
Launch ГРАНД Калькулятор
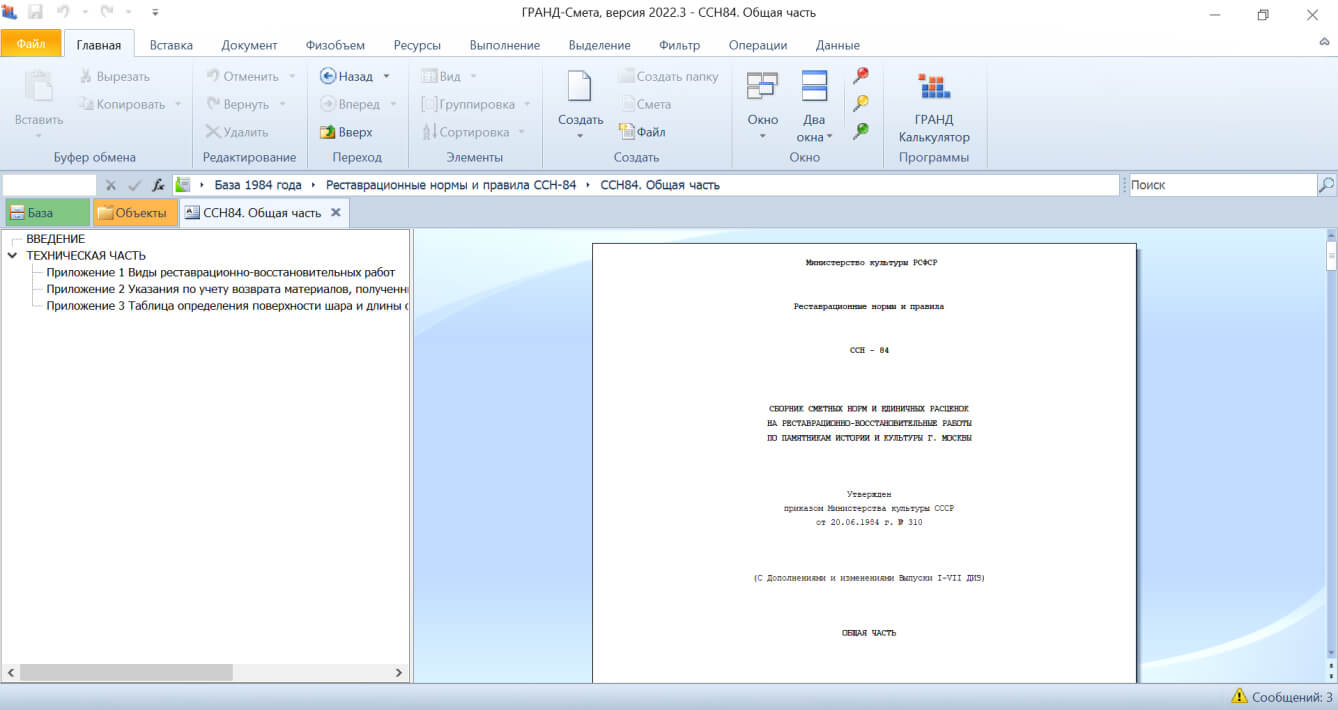pyautogui.click(x=934, y=108)
